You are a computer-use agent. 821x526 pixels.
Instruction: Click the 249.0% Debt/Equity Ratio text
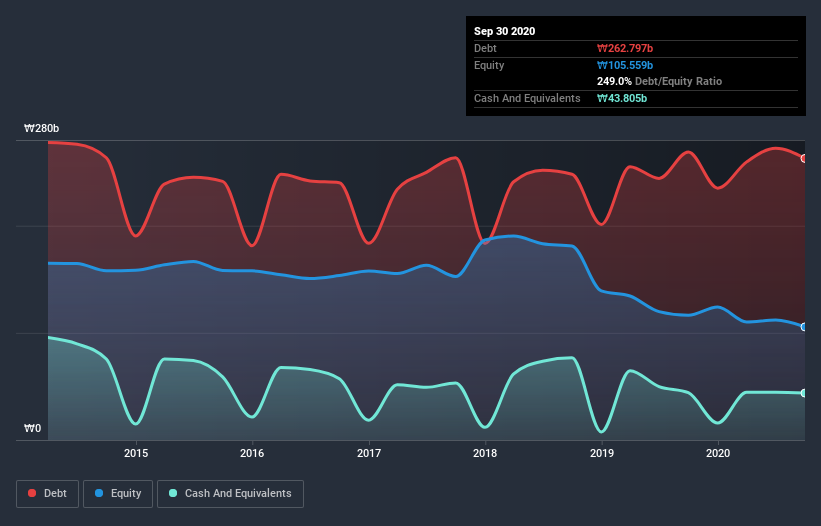tap(659, 82)
